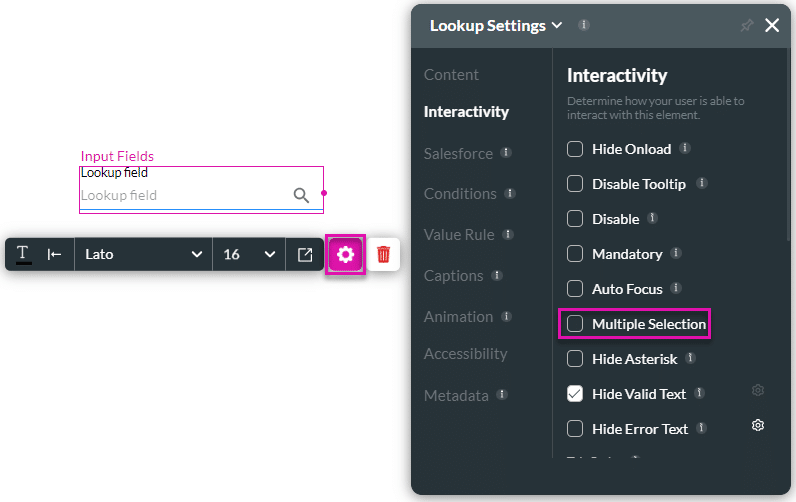This screenshot has height=502, width=796.
Task: Open the Value Rule tab
Action: point(459,235)
